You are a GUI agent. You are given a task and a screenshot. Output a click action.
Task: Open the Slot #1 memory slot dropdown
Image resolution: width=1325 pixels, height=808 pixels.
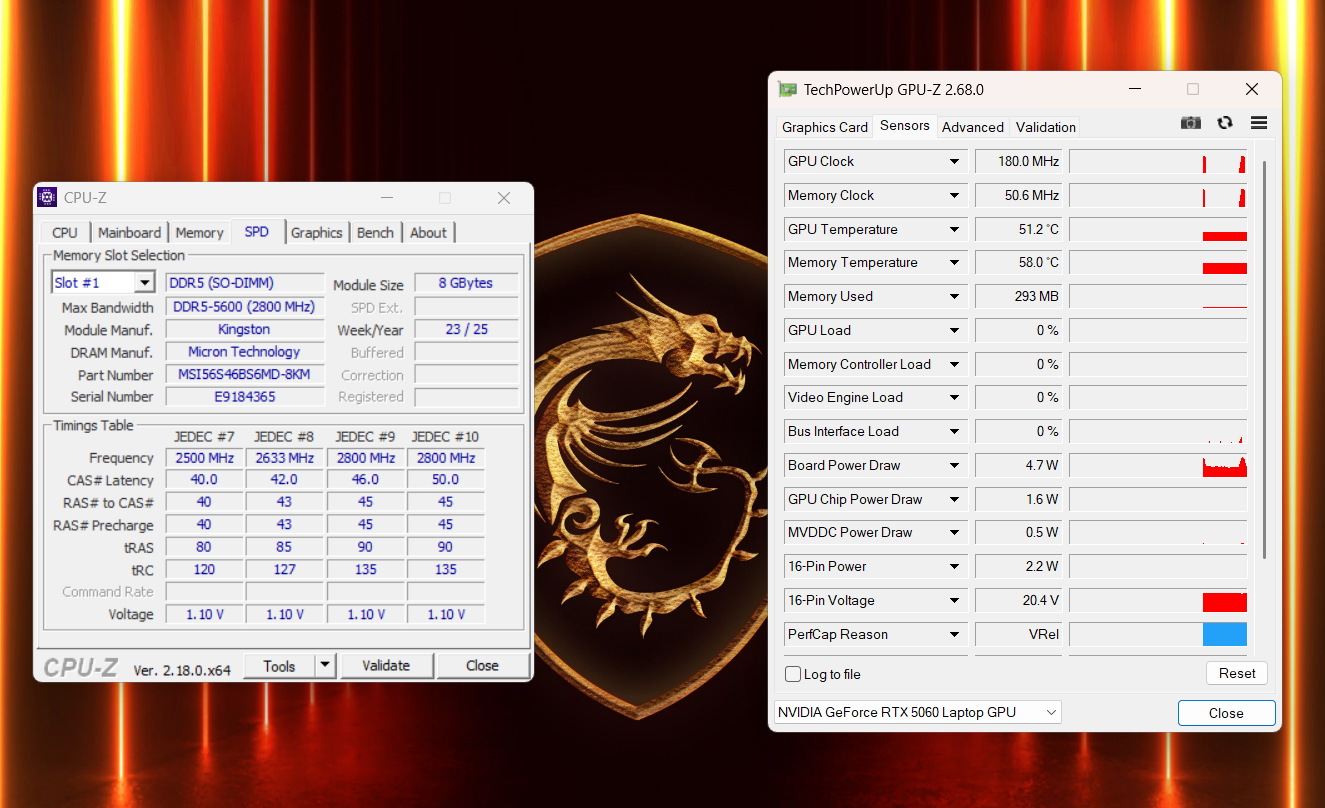pos(144,283)
